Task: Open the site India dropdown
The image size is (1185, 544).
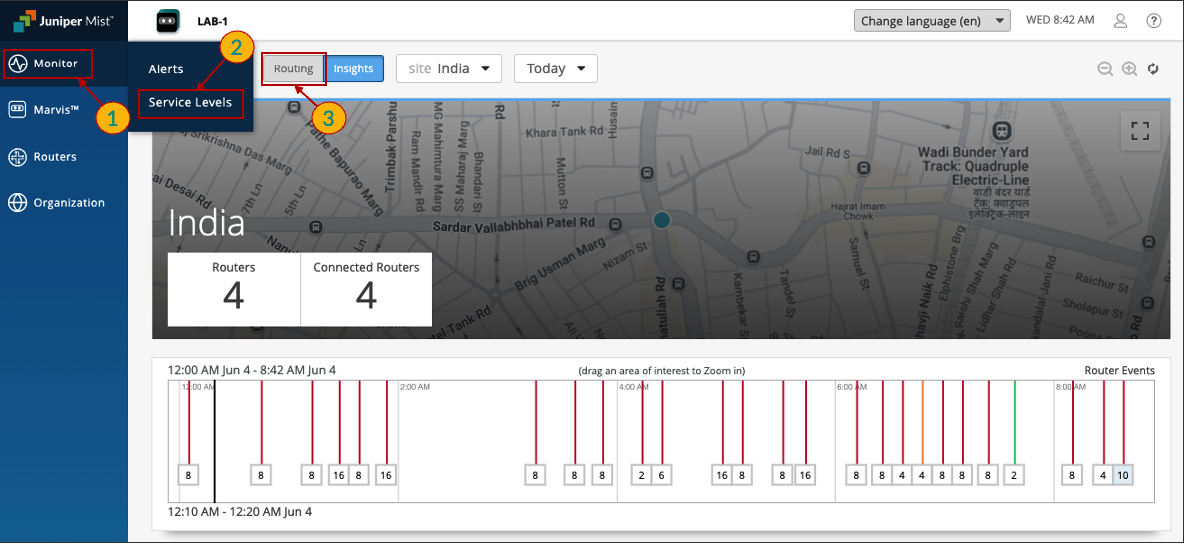Action: [x=449, y=69]
